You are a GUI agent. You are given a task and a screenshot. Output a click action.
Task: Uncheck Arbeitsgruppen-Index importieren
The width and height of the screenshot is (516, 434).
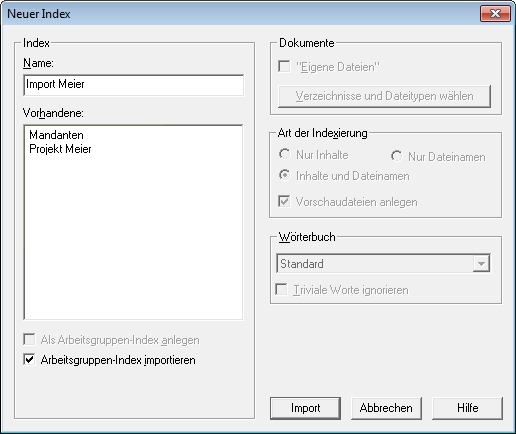click(x=29, y=360)
